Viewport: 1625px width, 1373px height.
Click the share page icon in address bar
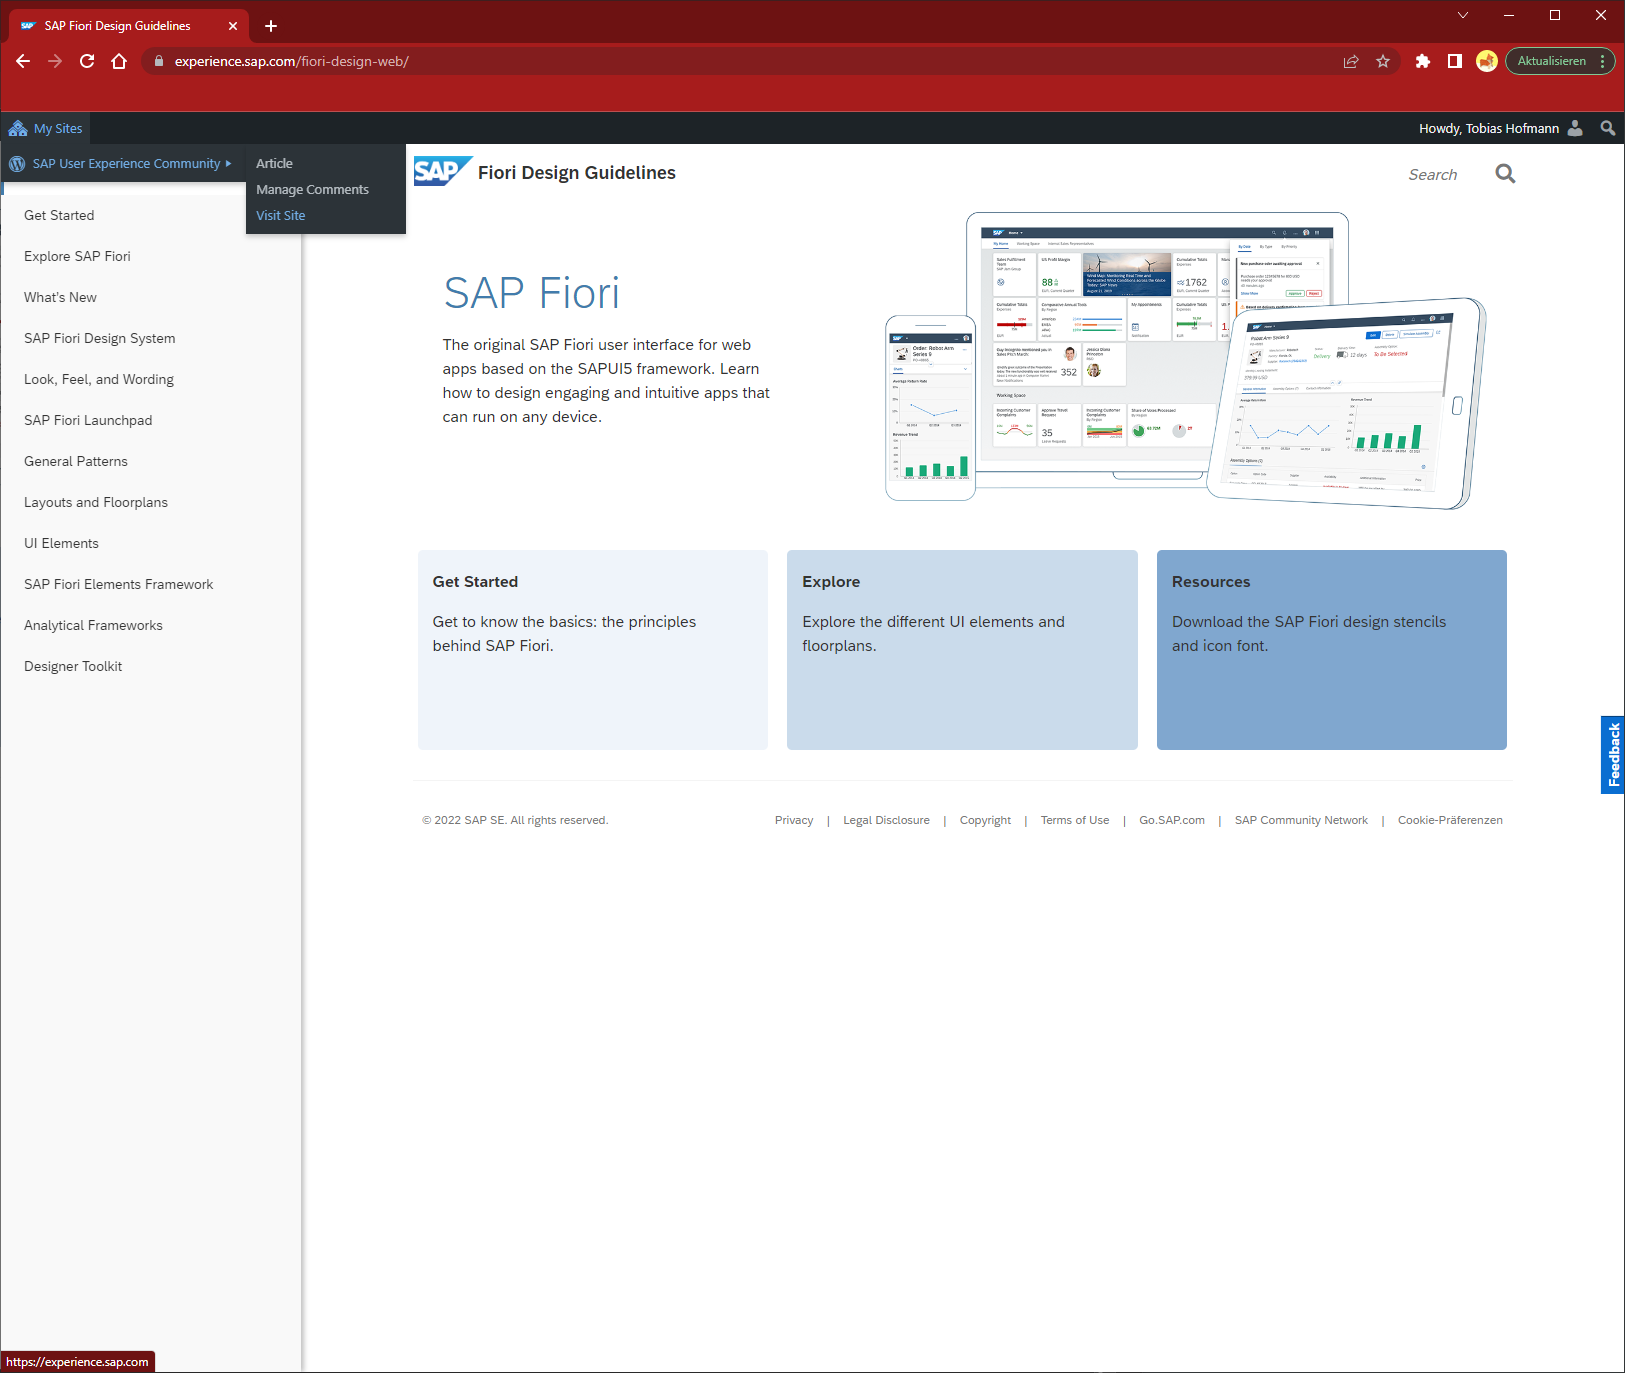coord(1351,61)
